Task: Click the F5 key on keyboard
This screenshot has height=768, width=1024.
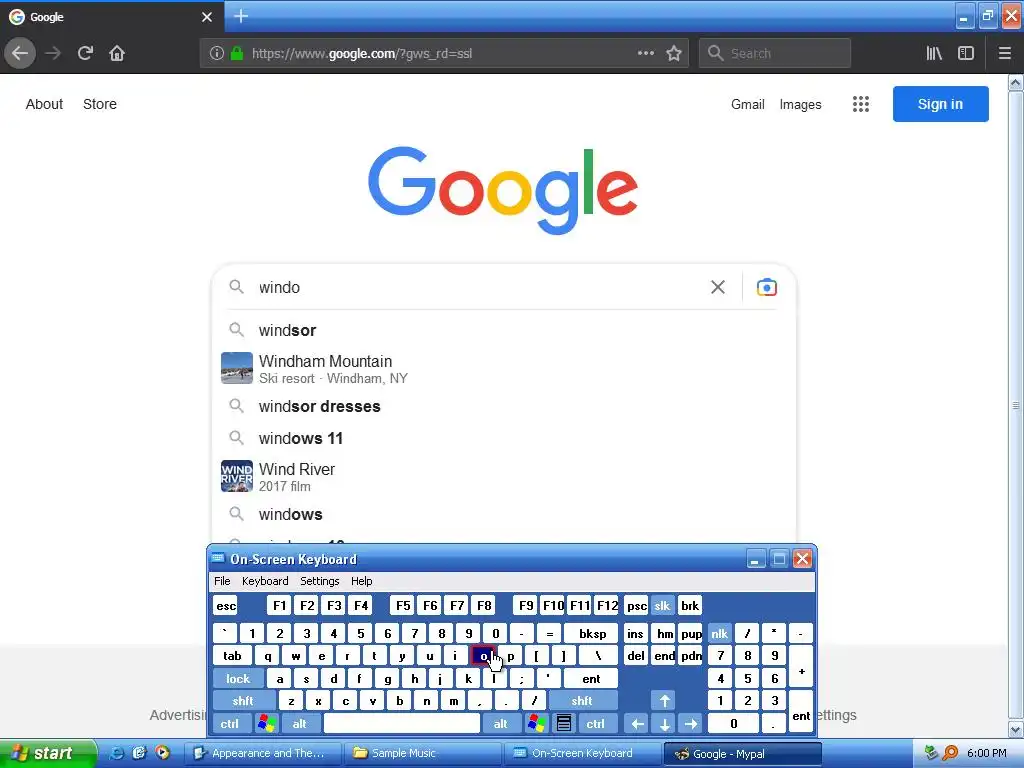Action: pos(403,605)
